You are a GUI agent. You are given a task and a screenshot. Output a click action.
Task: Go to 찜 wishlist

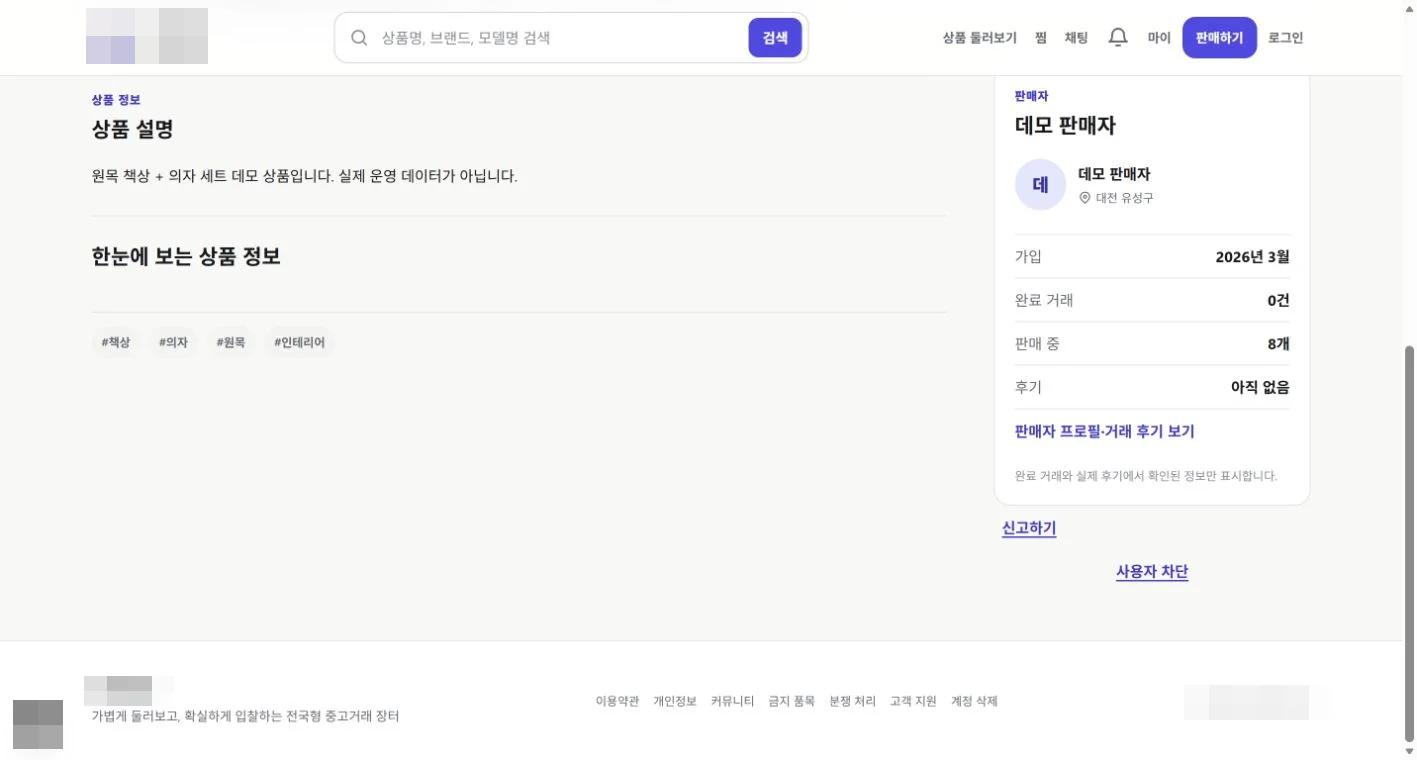tap(1041, 38)
